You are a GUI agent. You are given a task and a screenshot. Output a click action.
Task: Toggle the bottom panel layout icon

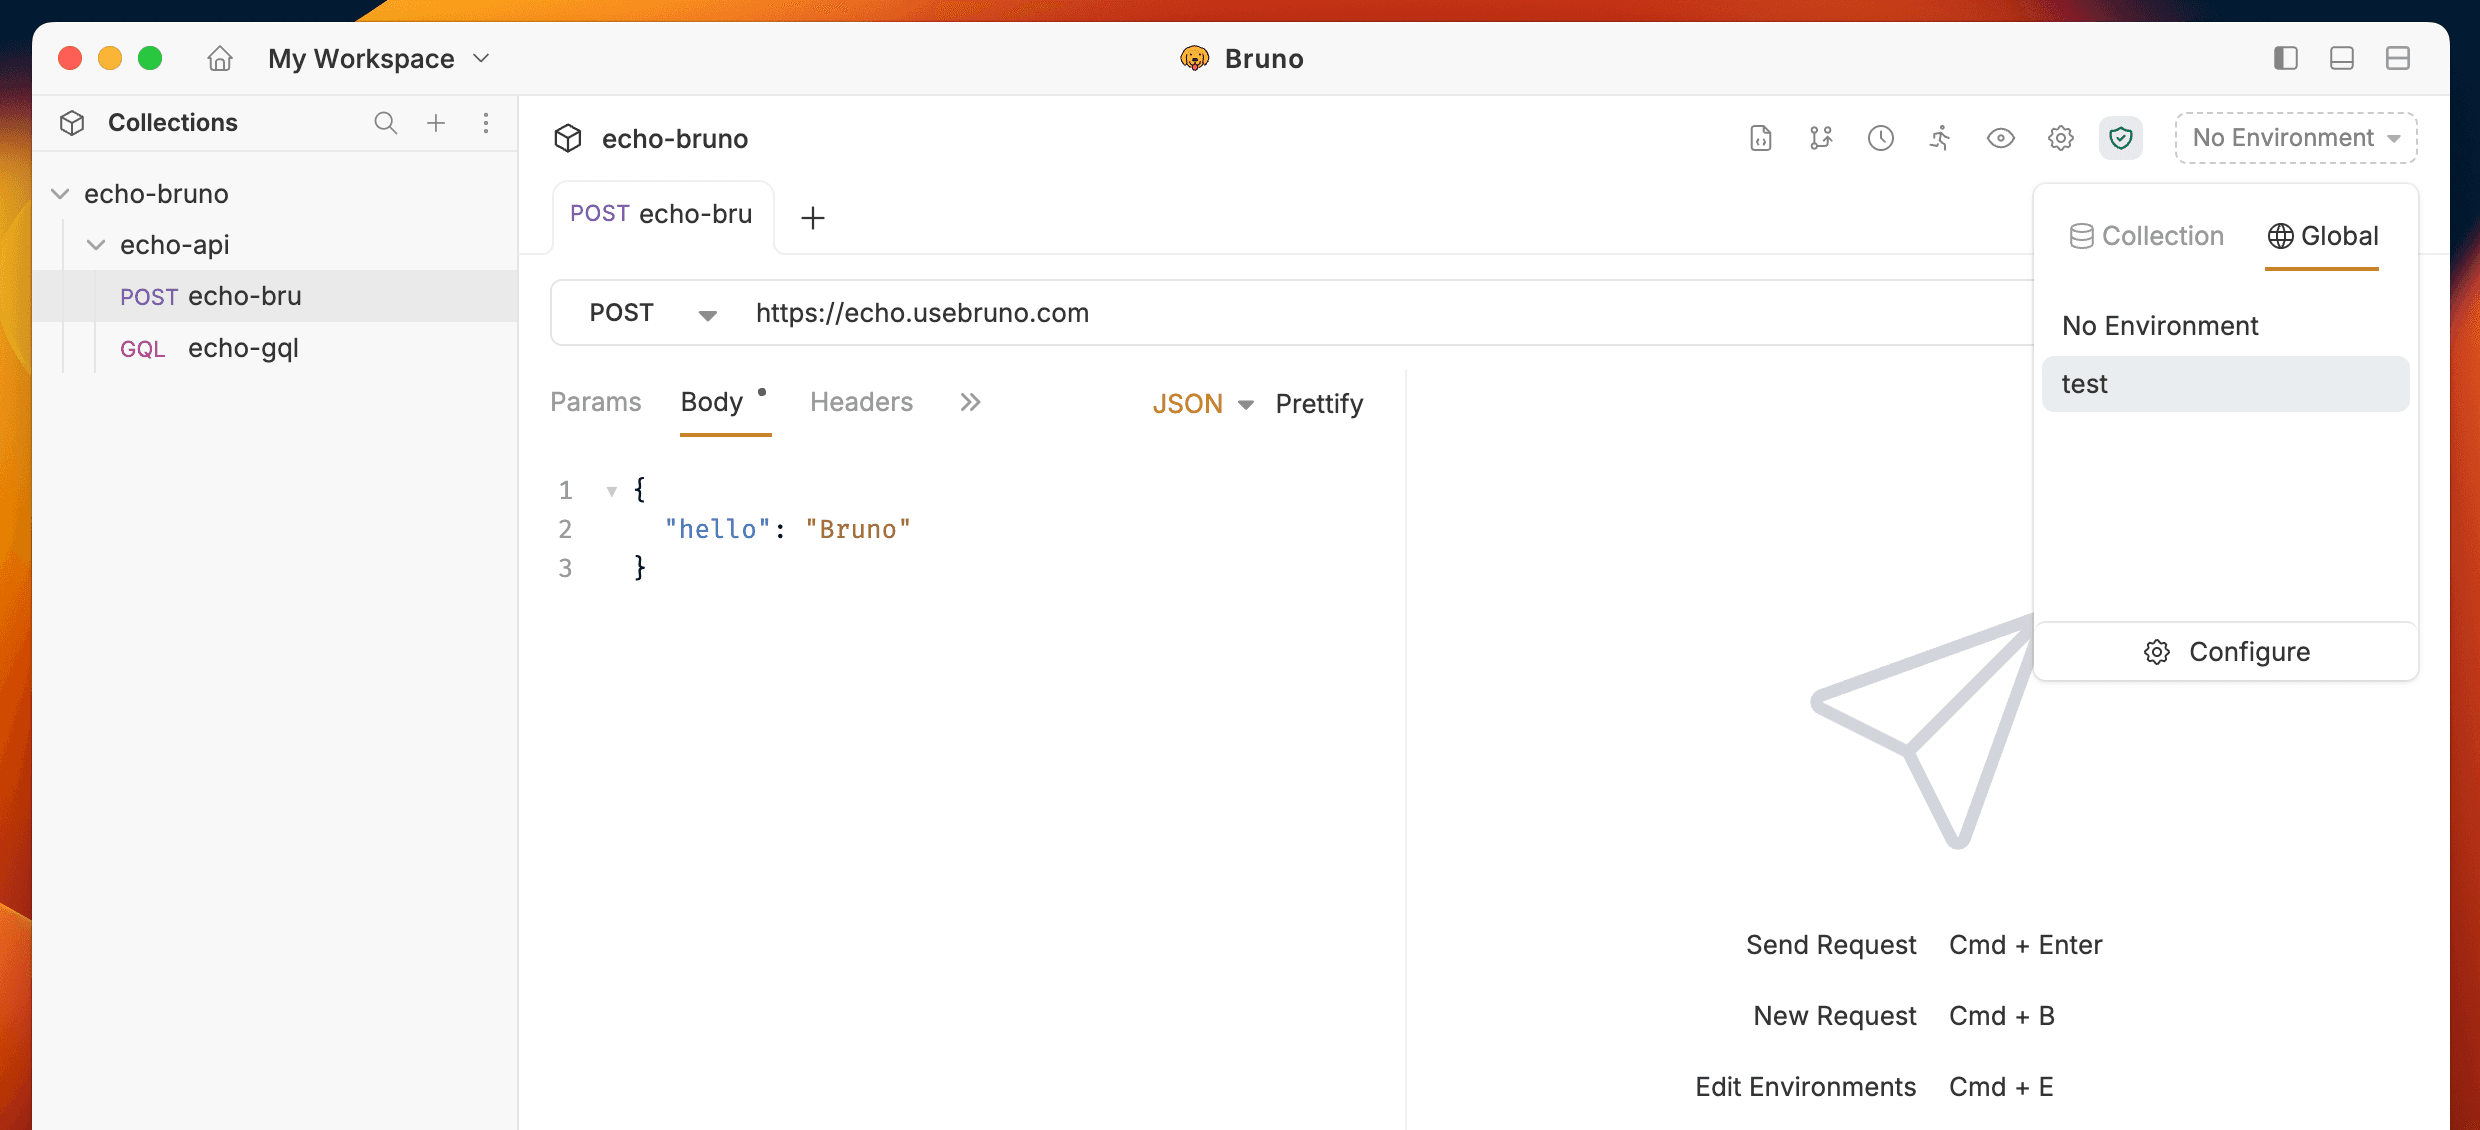(2341, 59)
